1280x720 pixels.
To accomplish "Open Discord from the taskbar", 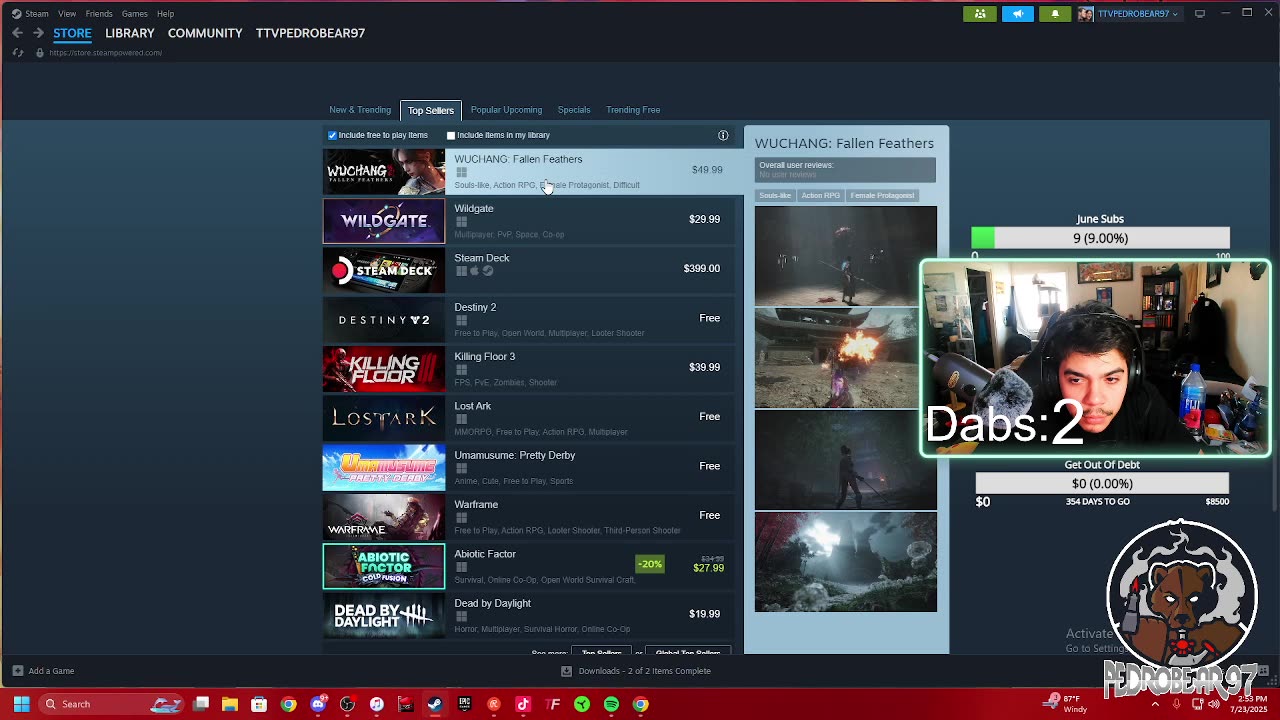I will [x=318, y=704].
